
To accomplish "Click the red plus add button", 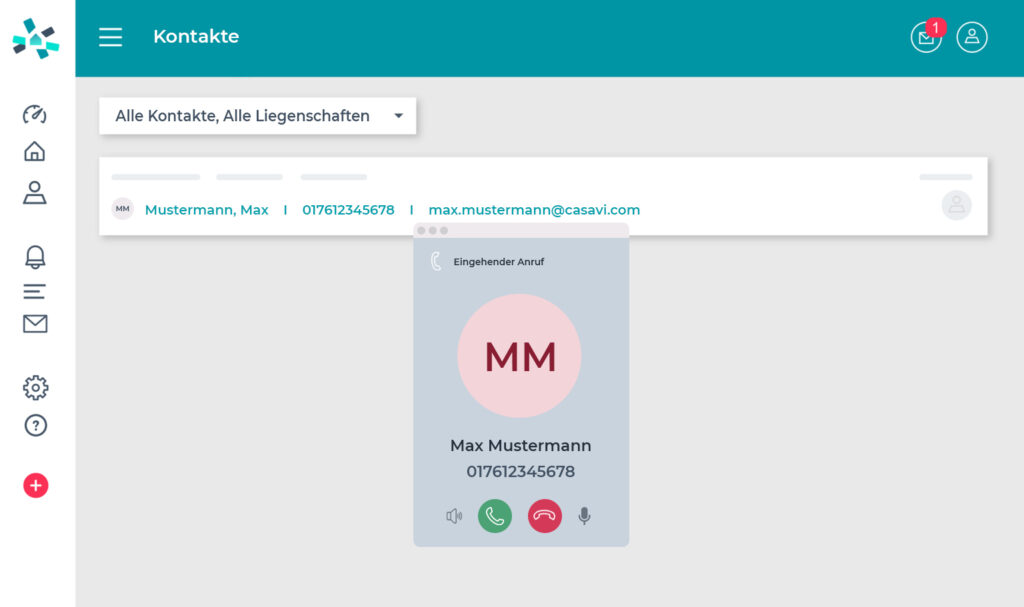I will [35, 486].
